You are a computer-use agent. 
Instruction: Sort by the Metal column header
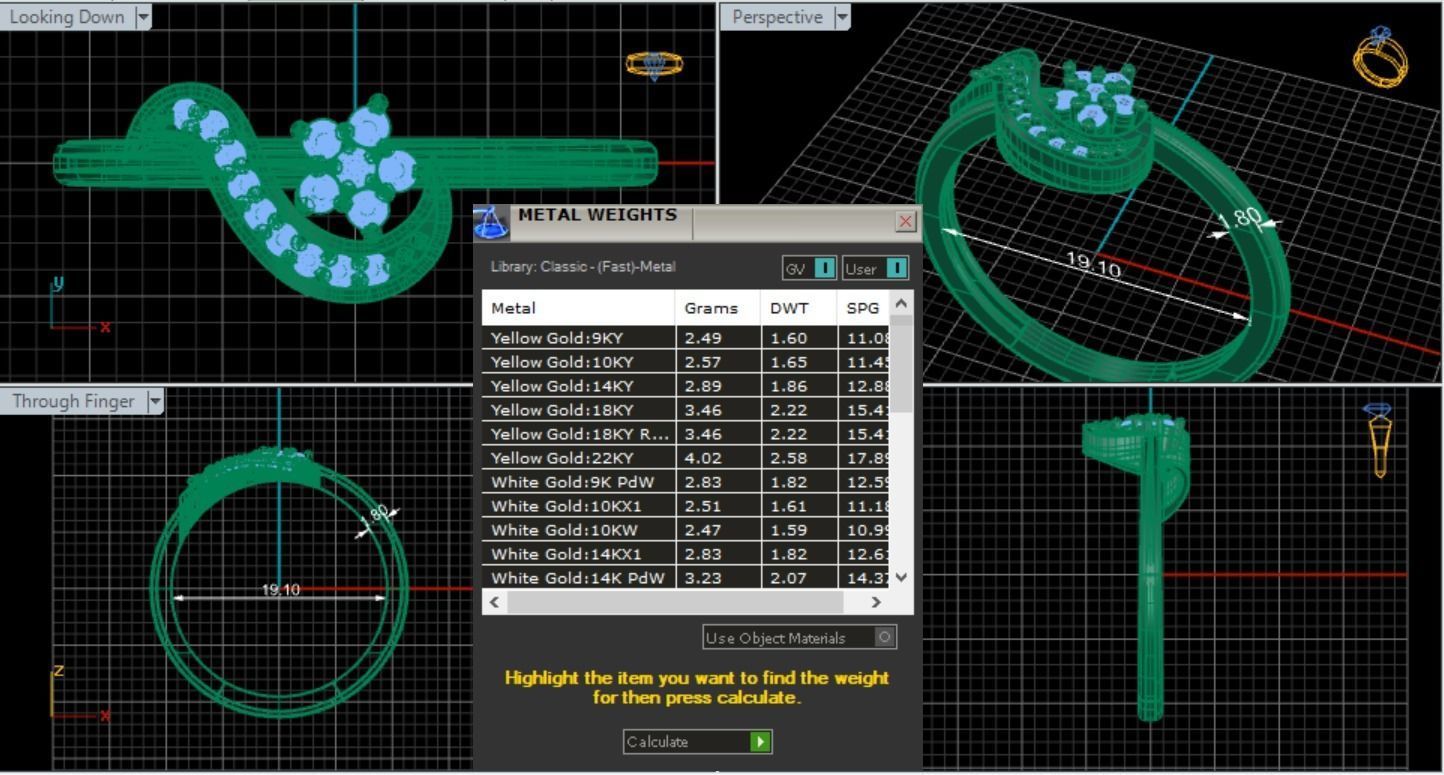tap(579, 308)
